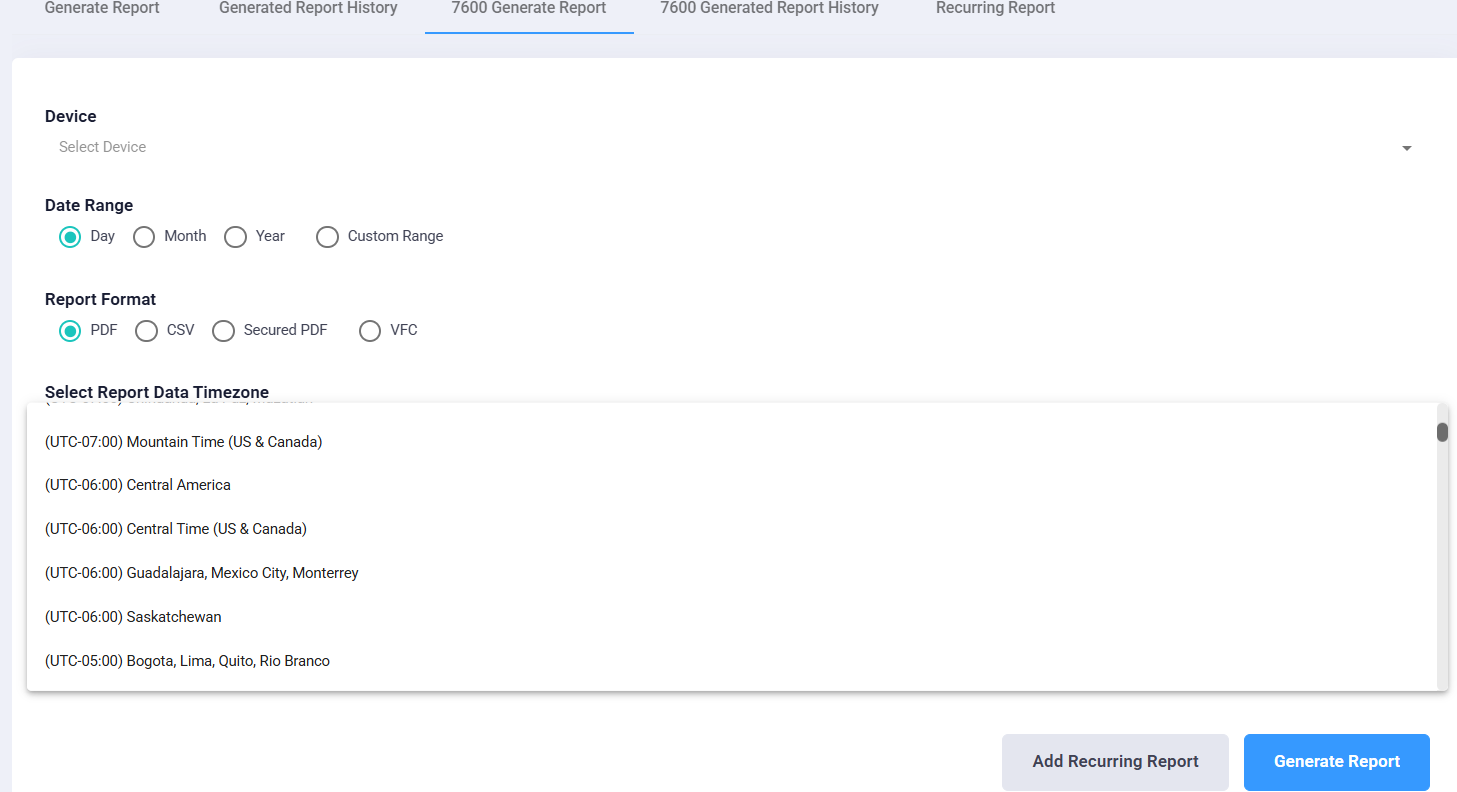The image size is (1457, 792).
Task: Click the Add Recurring Report button
Action: click(1115, 762)
